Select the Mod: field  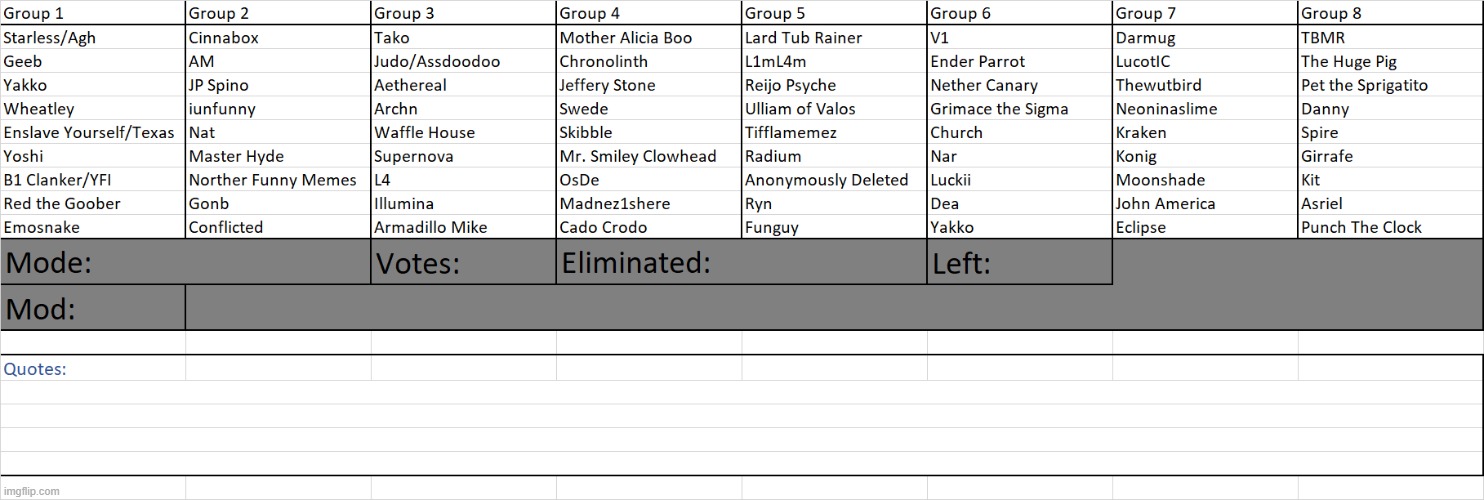(93, 309)
